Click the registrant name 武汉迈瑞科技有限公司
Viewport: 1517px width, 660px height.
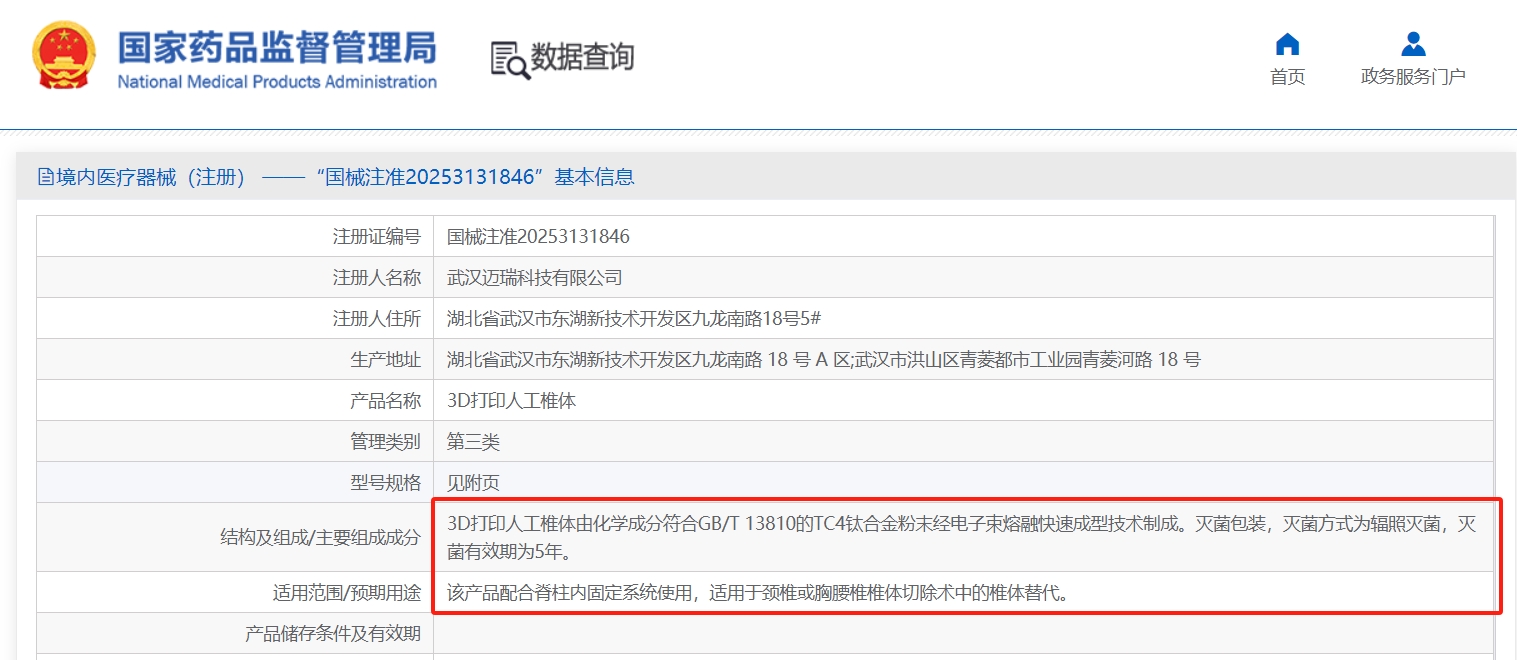pyautogui.click(x=534, y=278)
